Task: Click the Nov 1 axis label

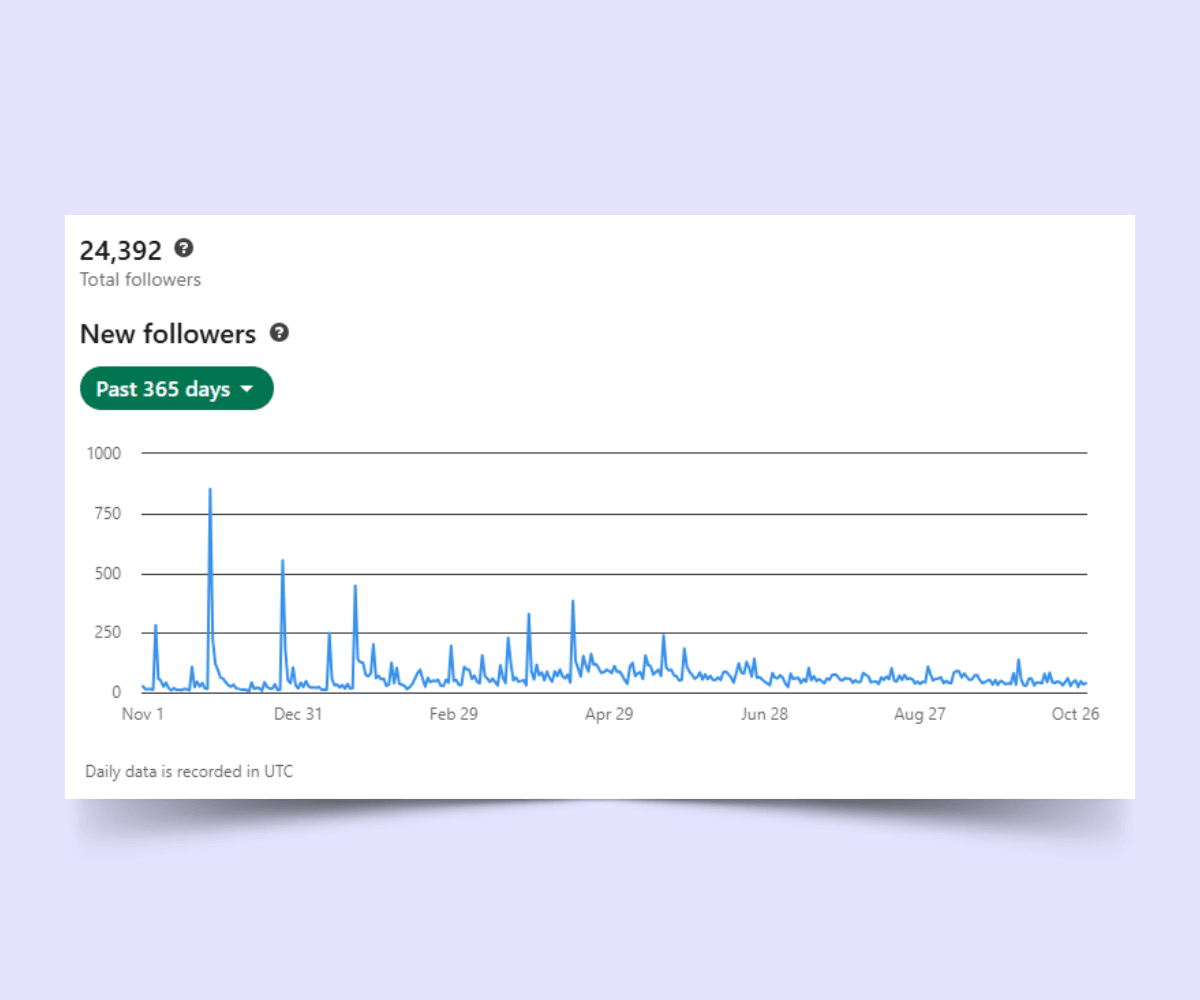Action: coord(142,714)
